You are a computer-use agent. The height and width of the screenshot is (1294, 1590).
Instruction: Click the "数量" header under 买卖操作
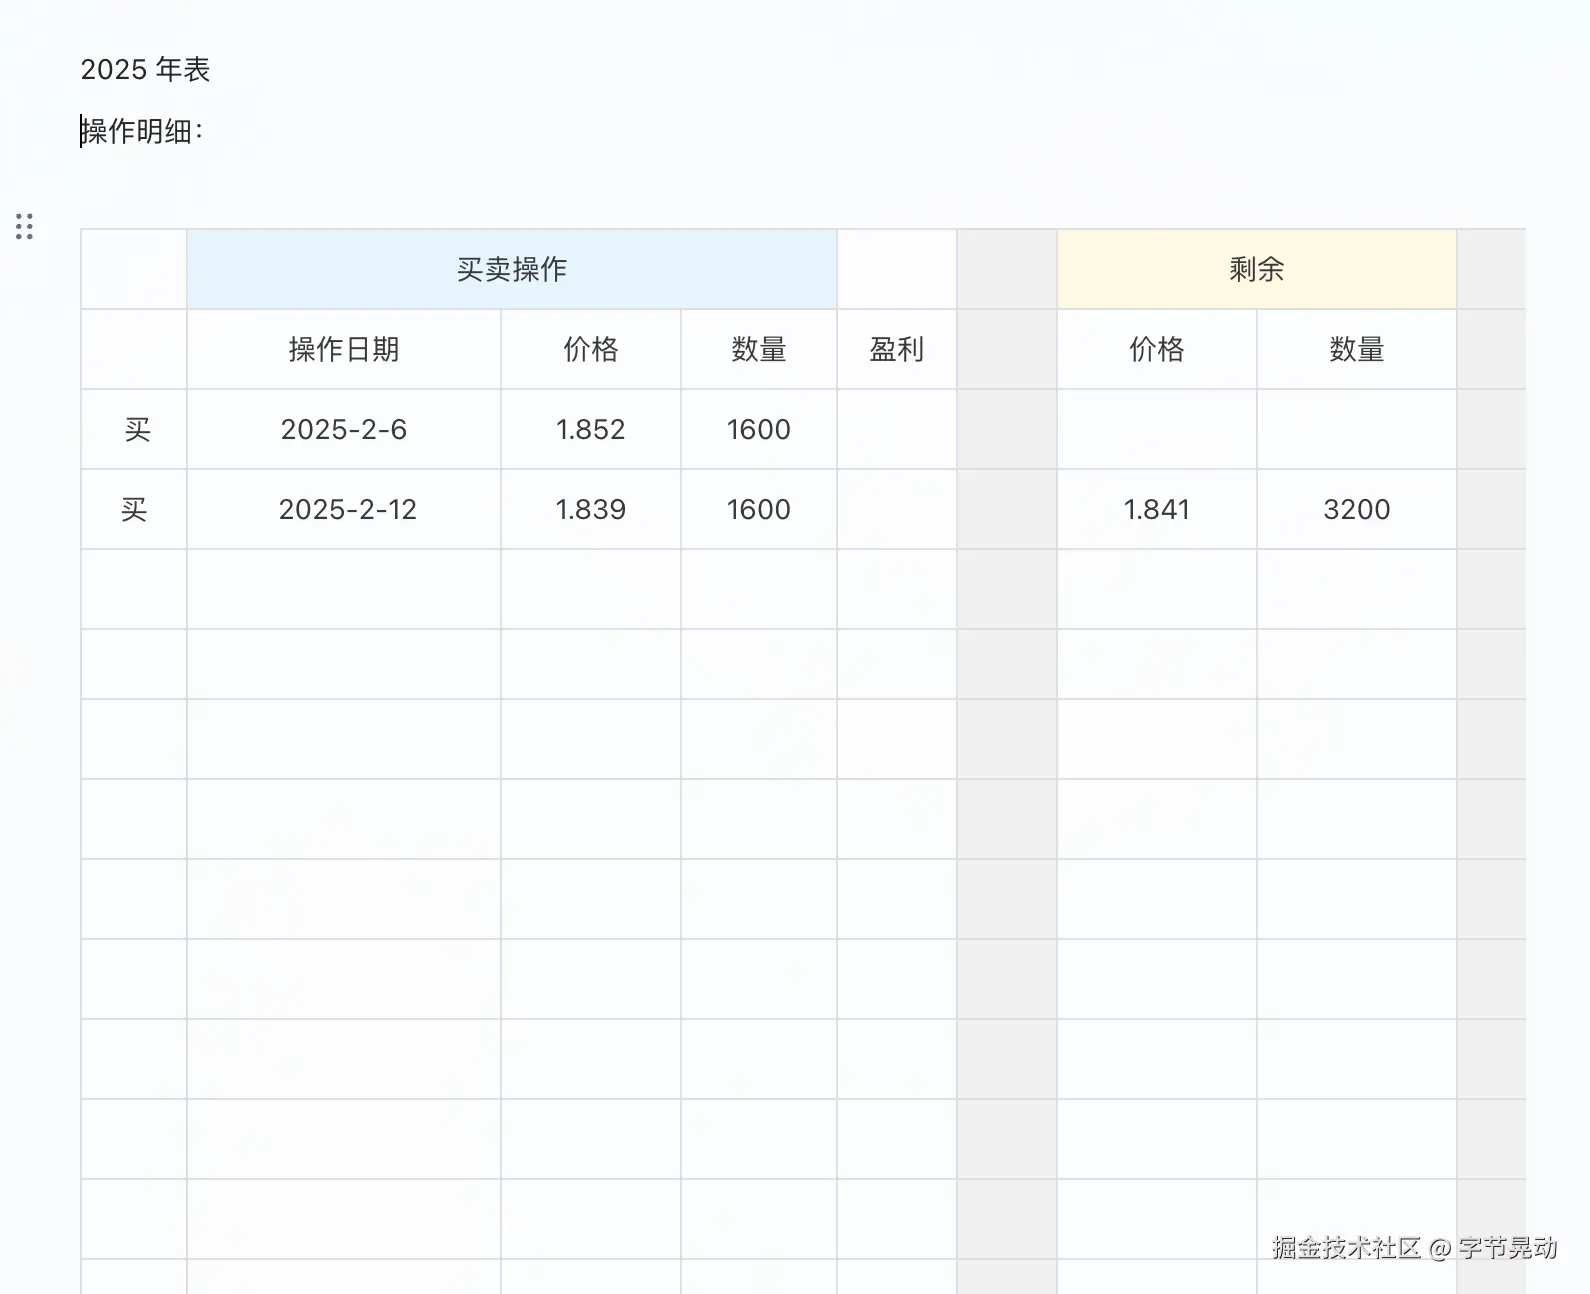tap(758, 349)
